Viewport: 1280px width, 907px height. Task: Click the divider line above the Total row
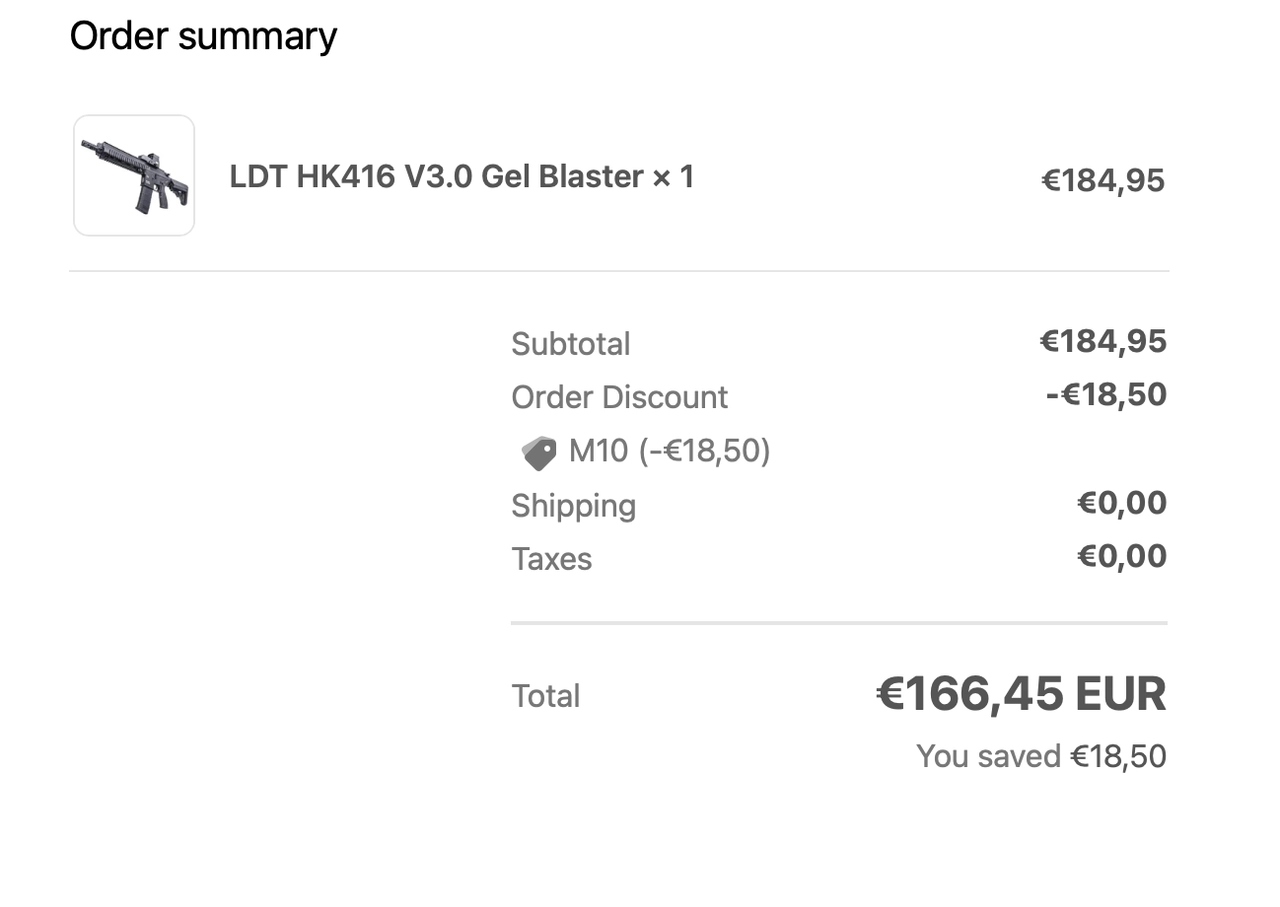838,623
